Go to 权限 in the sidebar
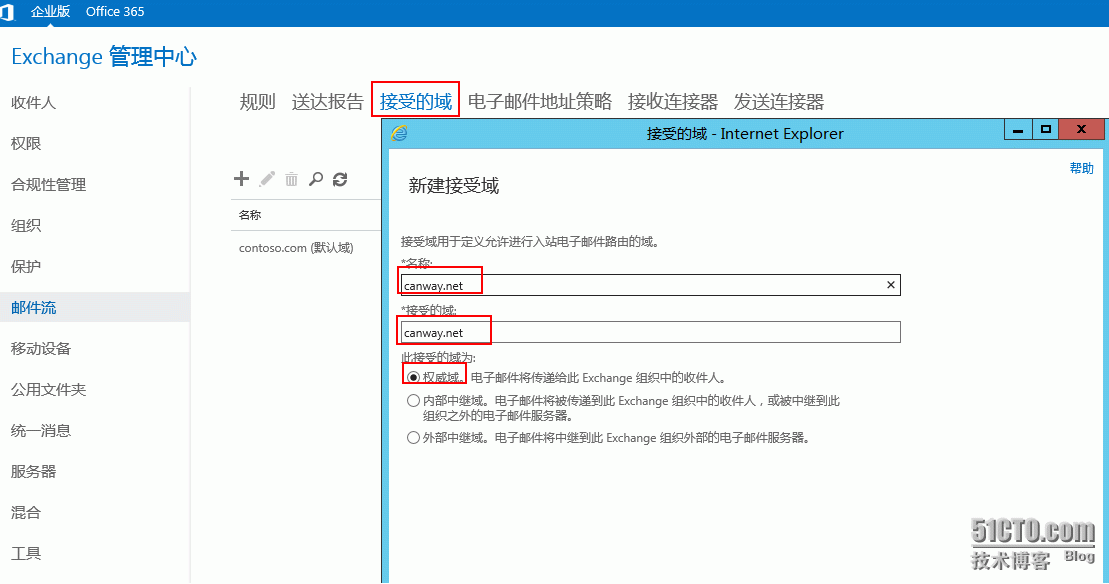The image size is (1109, 584). 25,144
